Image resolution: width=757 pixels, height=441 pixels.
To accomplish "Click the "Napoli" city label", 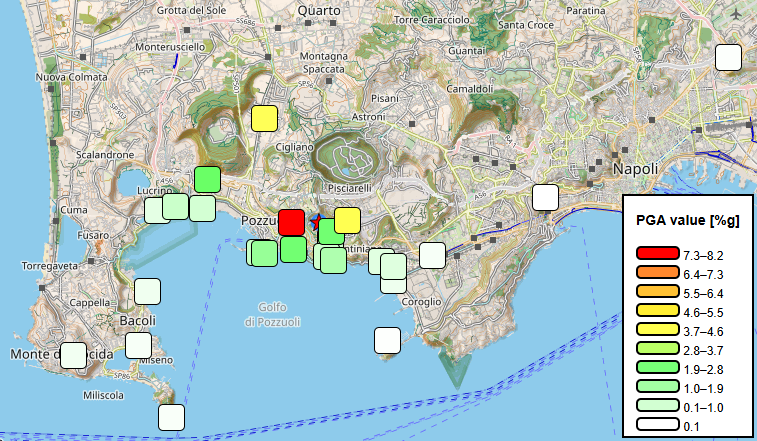I will coord(635,169).
